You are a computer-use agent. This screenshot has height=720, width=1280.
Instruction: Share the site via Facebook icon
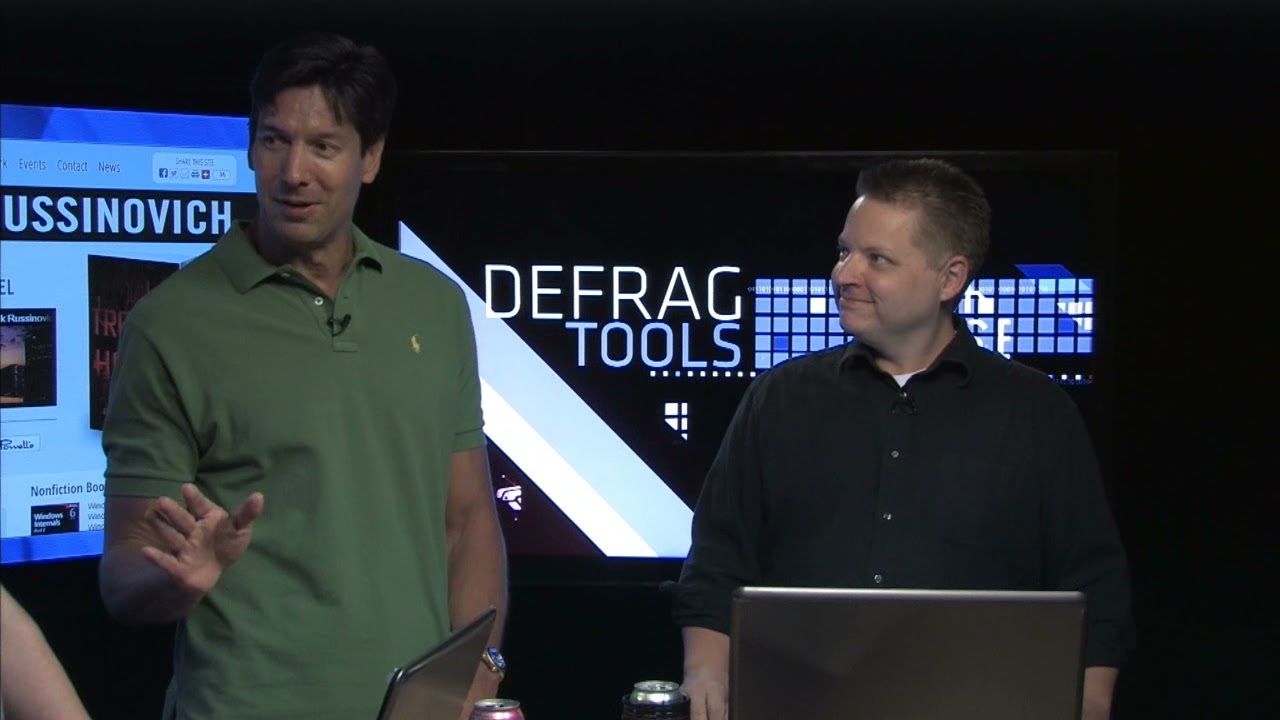[x=163, y=173]
